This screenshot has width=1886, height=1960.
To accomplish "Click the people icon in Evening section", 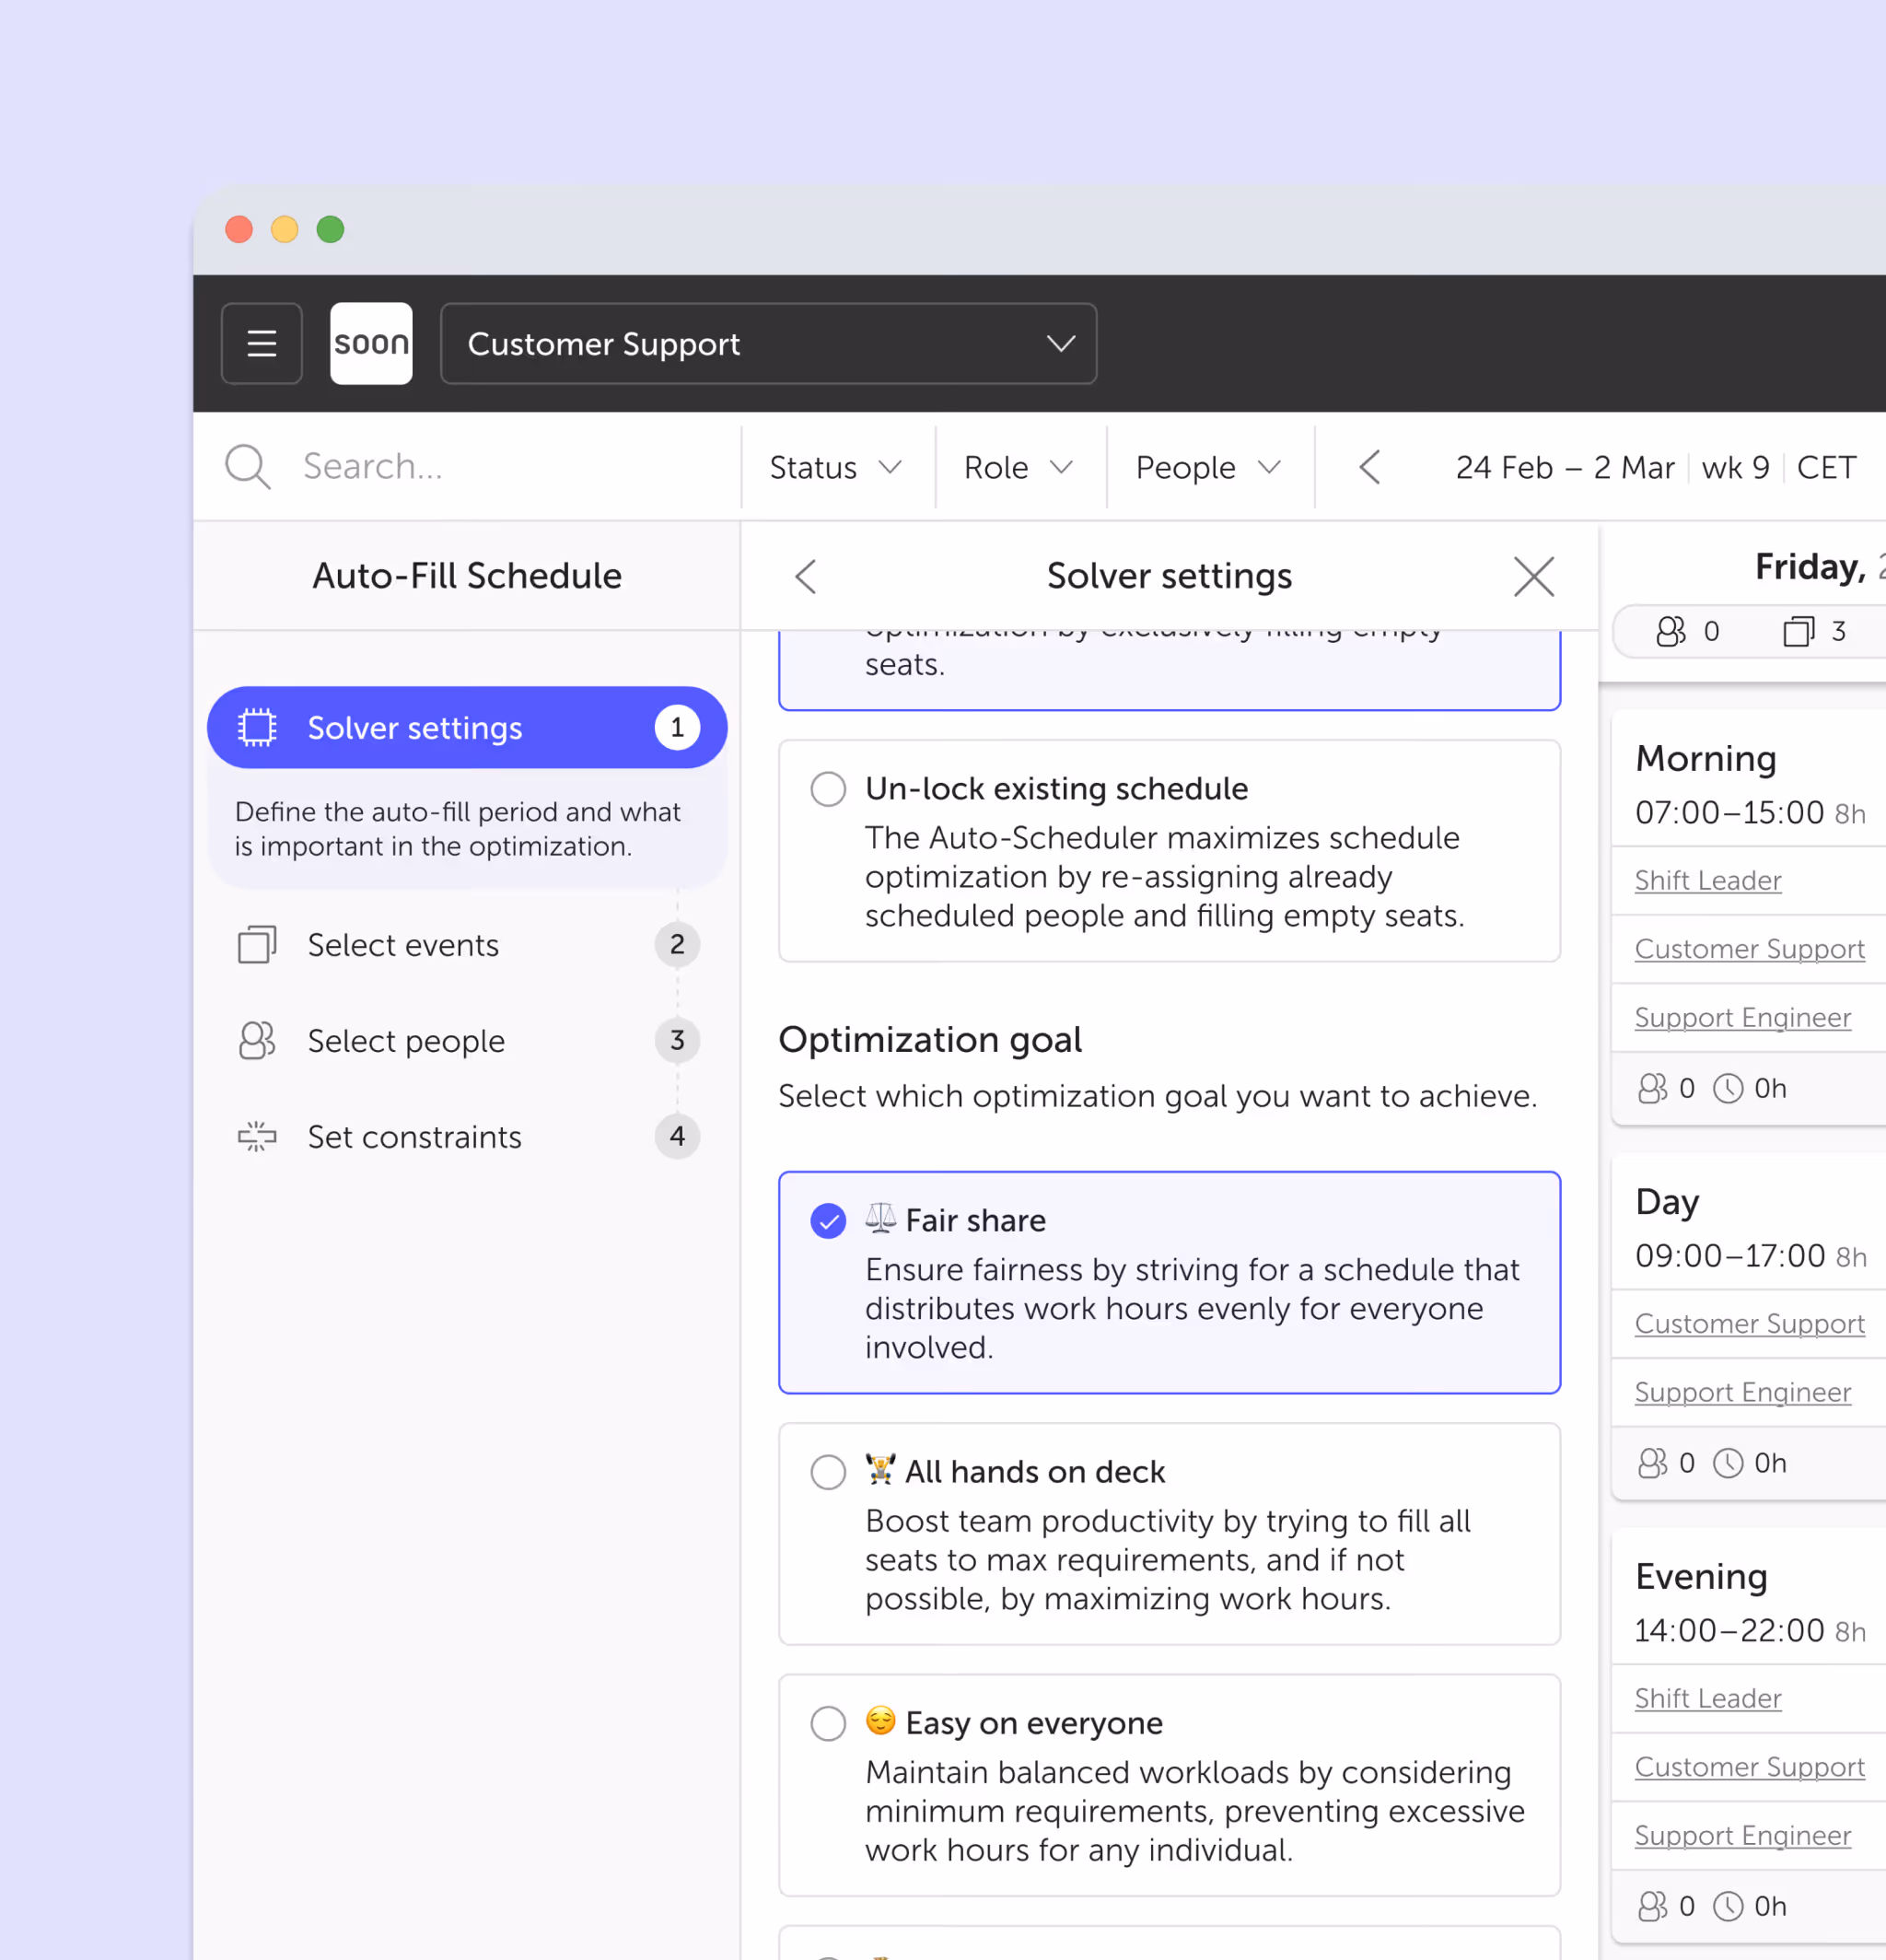I will point(1655,1906).
